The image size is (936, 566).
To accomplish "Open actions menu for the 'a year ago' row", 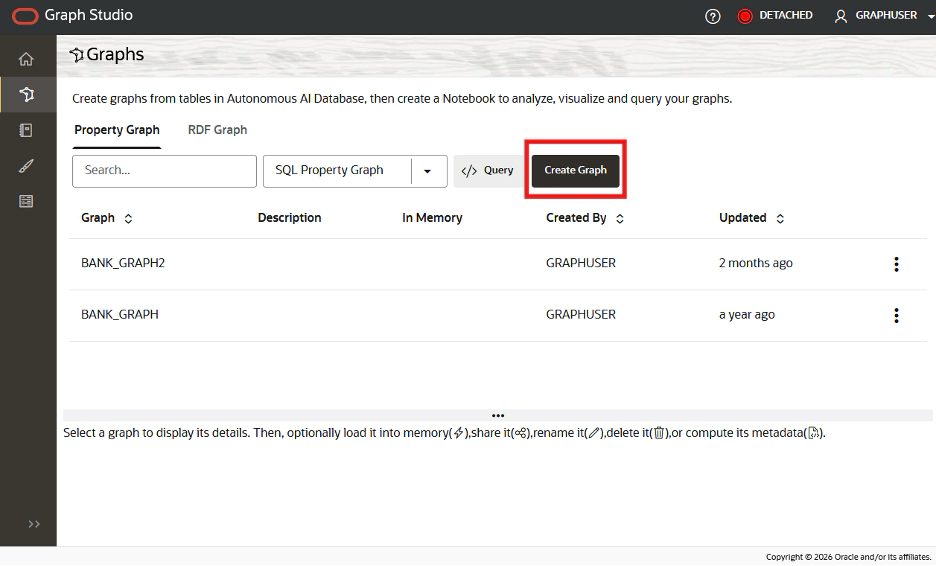I will click(896, 315).
